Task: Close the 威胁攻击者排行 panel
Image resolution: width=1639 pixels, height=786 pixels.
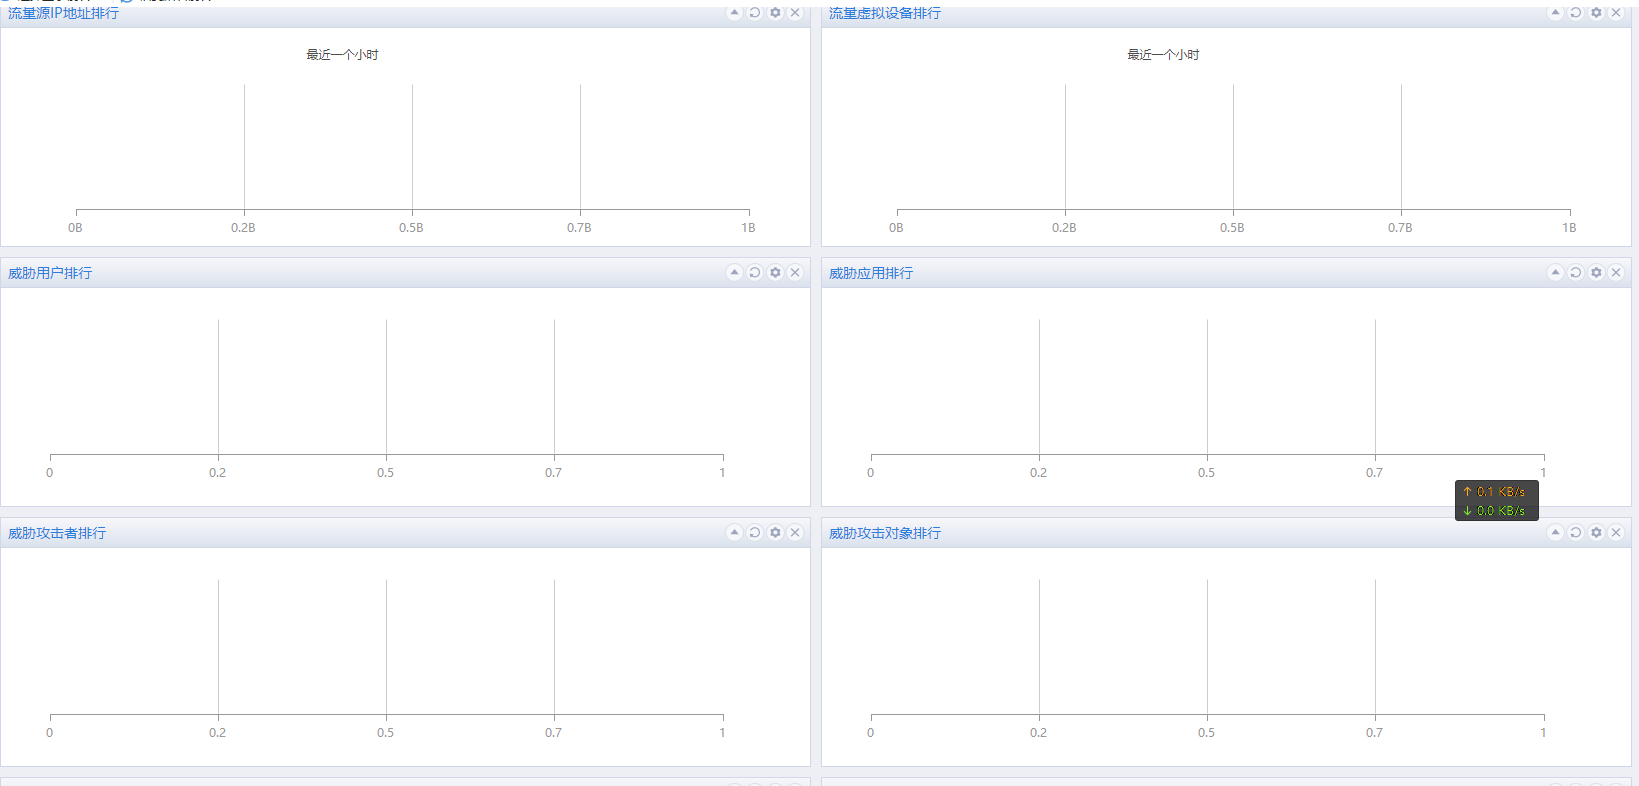Action: coord(795,532)
